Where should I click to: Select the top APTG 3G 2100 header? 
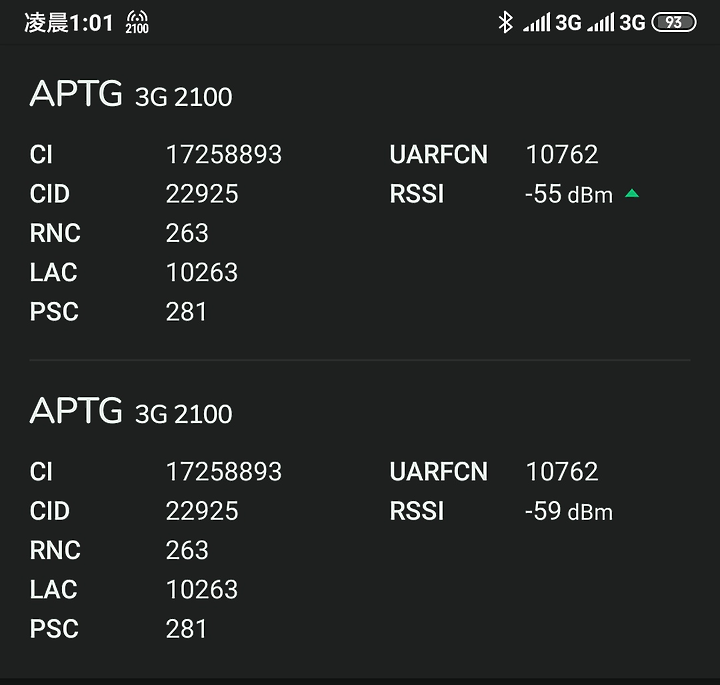click(131, 95)
